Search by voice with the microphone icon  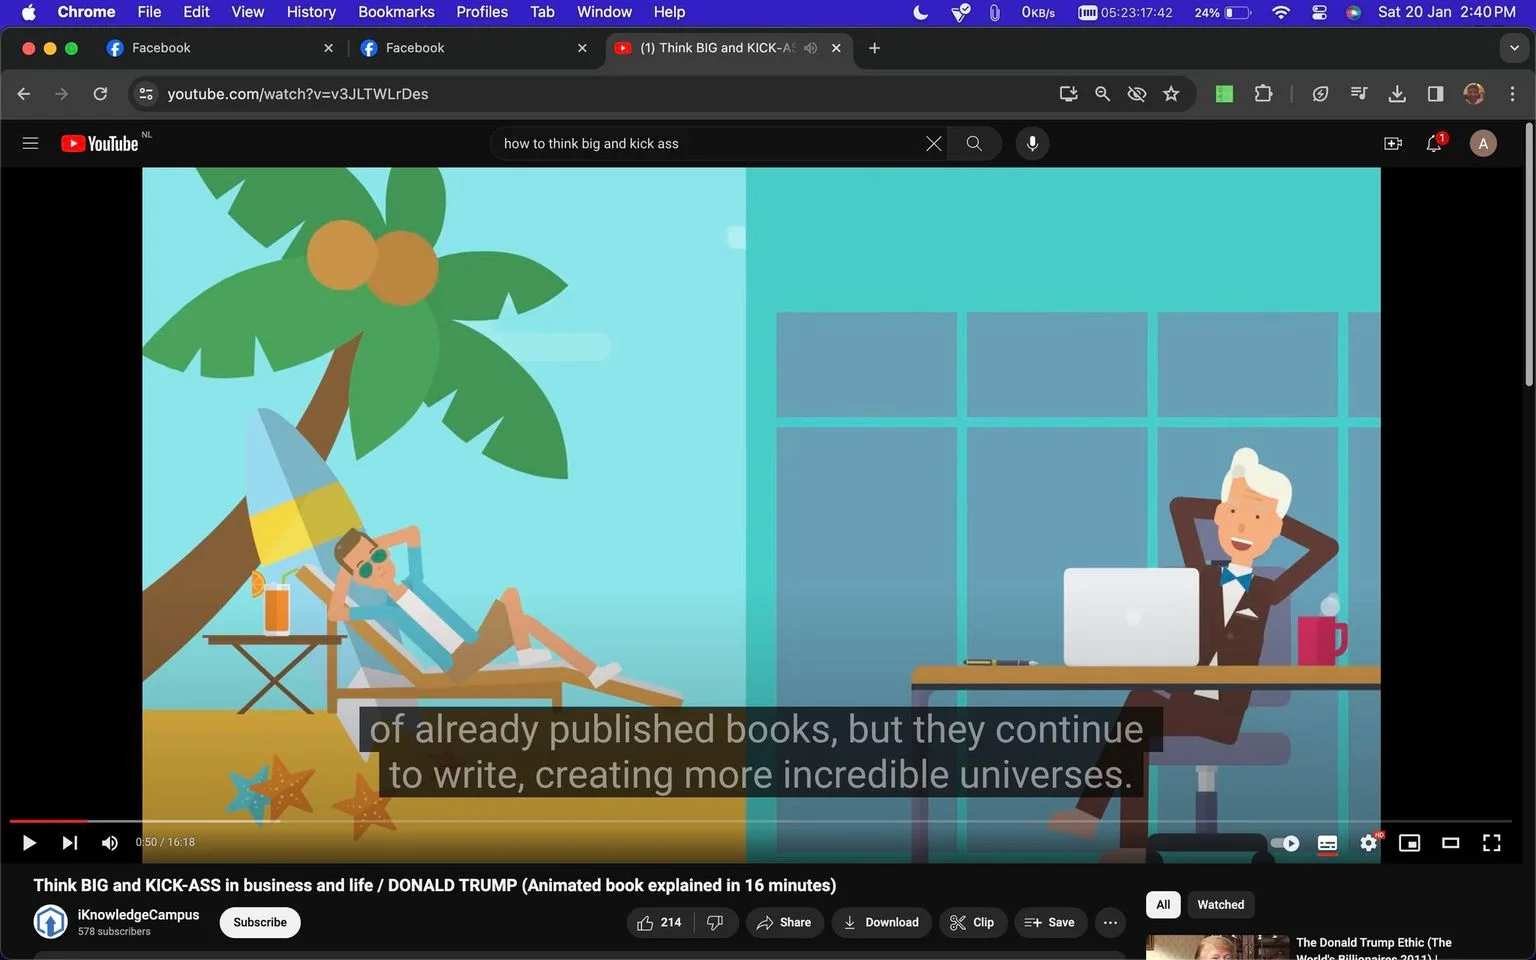point(1032,143)
